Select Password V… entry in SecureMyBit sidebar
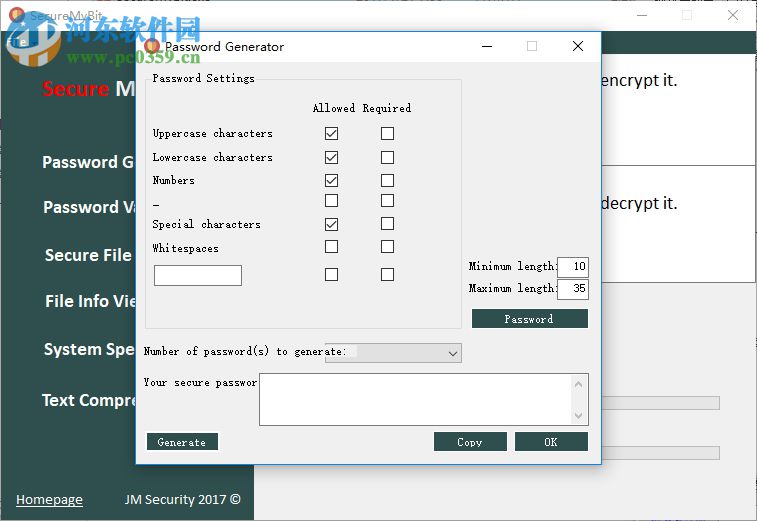Image resolution: width=757 pixels, height=521 pixels. pos(89,207)
